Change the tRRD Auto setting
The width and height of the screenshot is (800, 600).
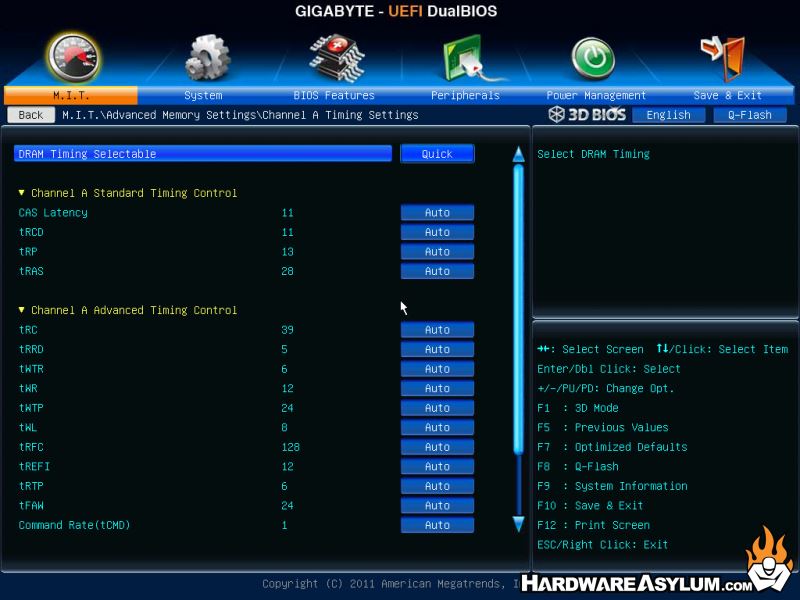[x=437, y=349]
